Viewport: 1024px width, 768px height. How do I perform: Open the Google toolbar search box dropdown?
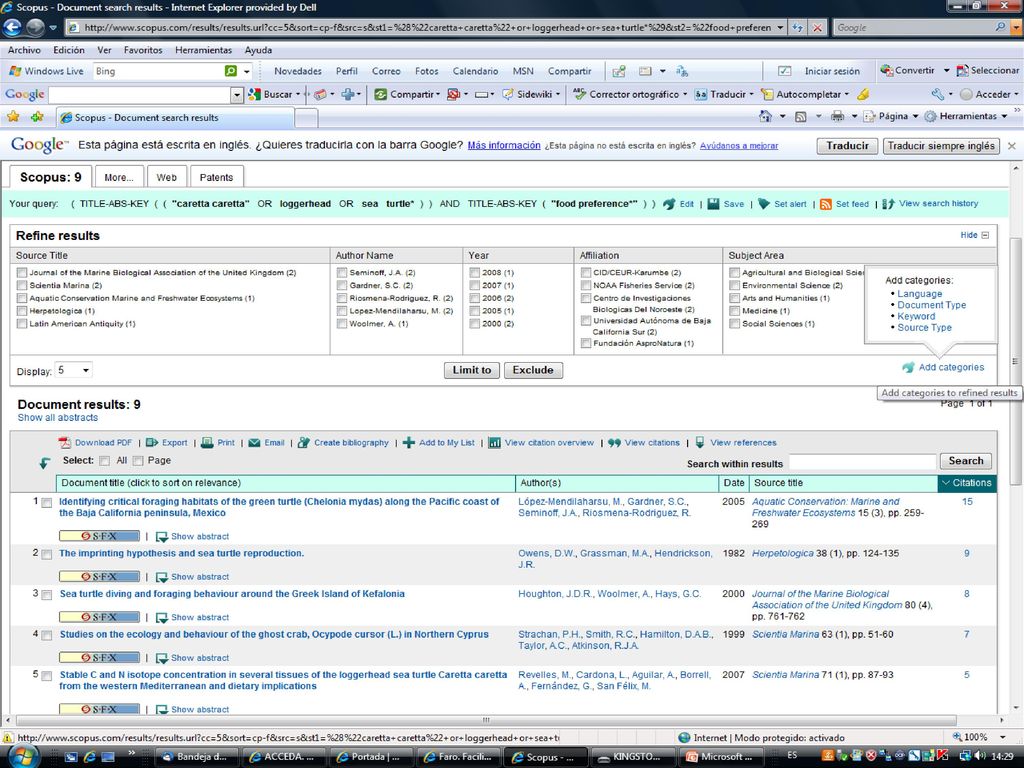click(x=236, y=95)
